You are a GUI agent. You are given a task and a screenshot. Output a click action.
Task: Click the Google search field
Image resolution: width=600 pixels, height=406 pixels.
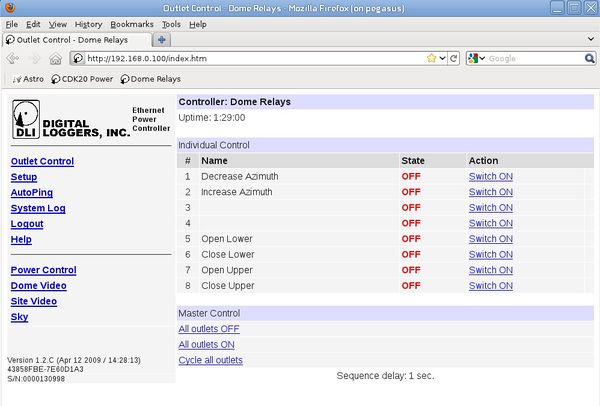(535, 58)
